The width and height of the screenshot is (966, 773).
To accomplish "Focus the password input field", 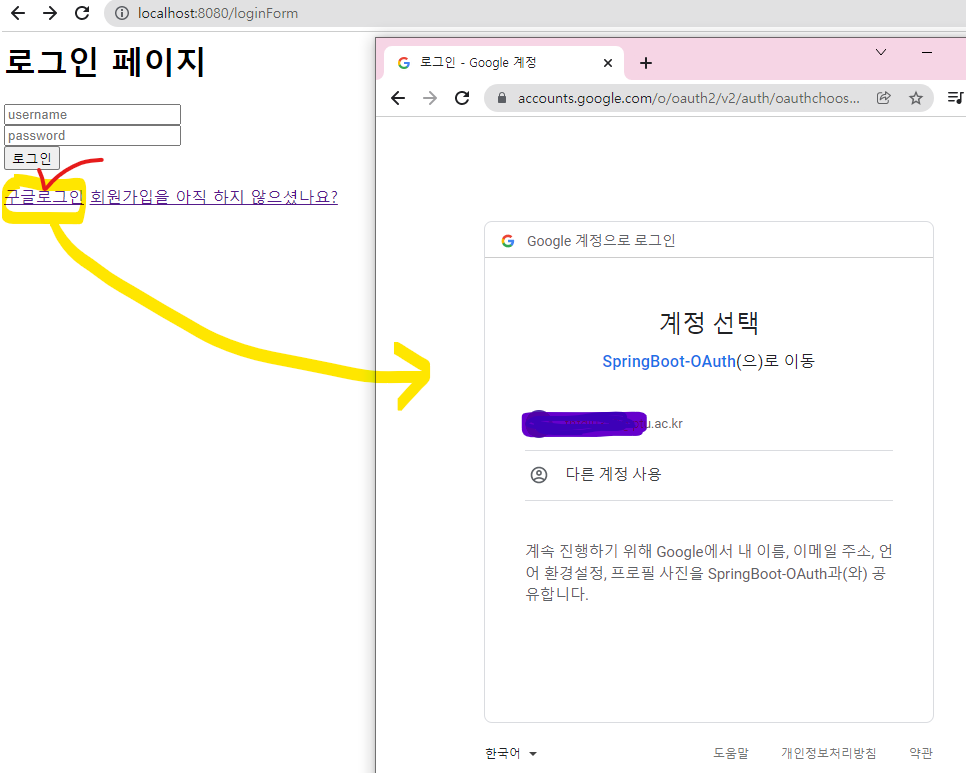I will 92,136.
